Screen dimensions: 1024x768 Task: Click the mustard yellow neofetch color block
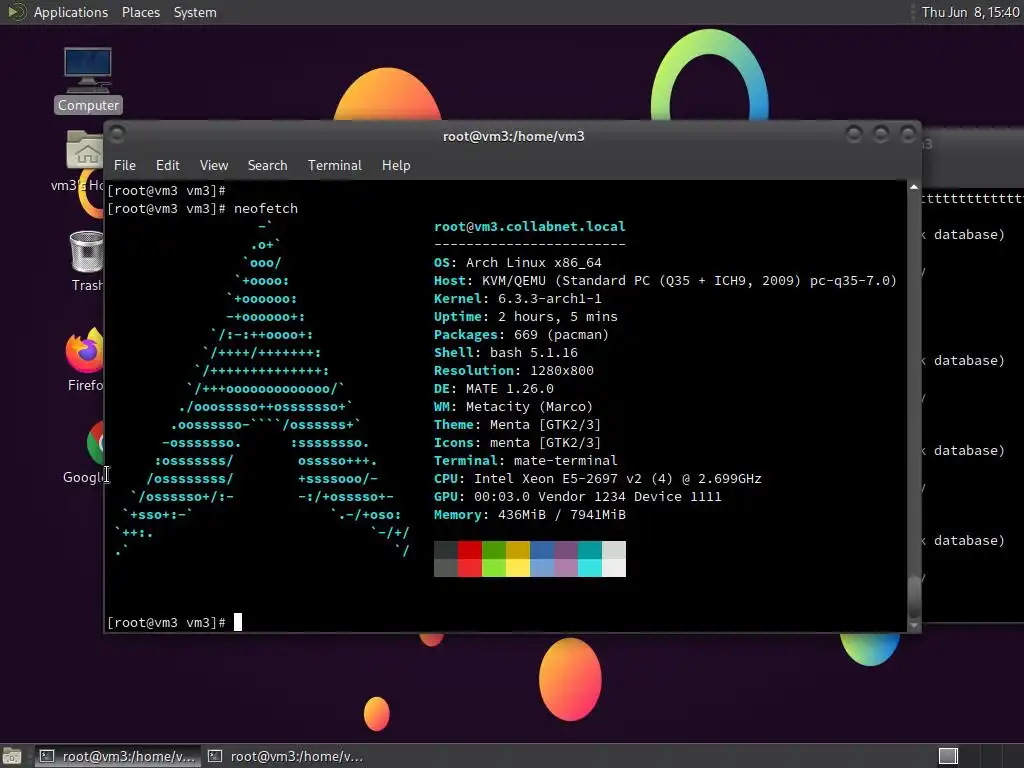coord(518,550)
